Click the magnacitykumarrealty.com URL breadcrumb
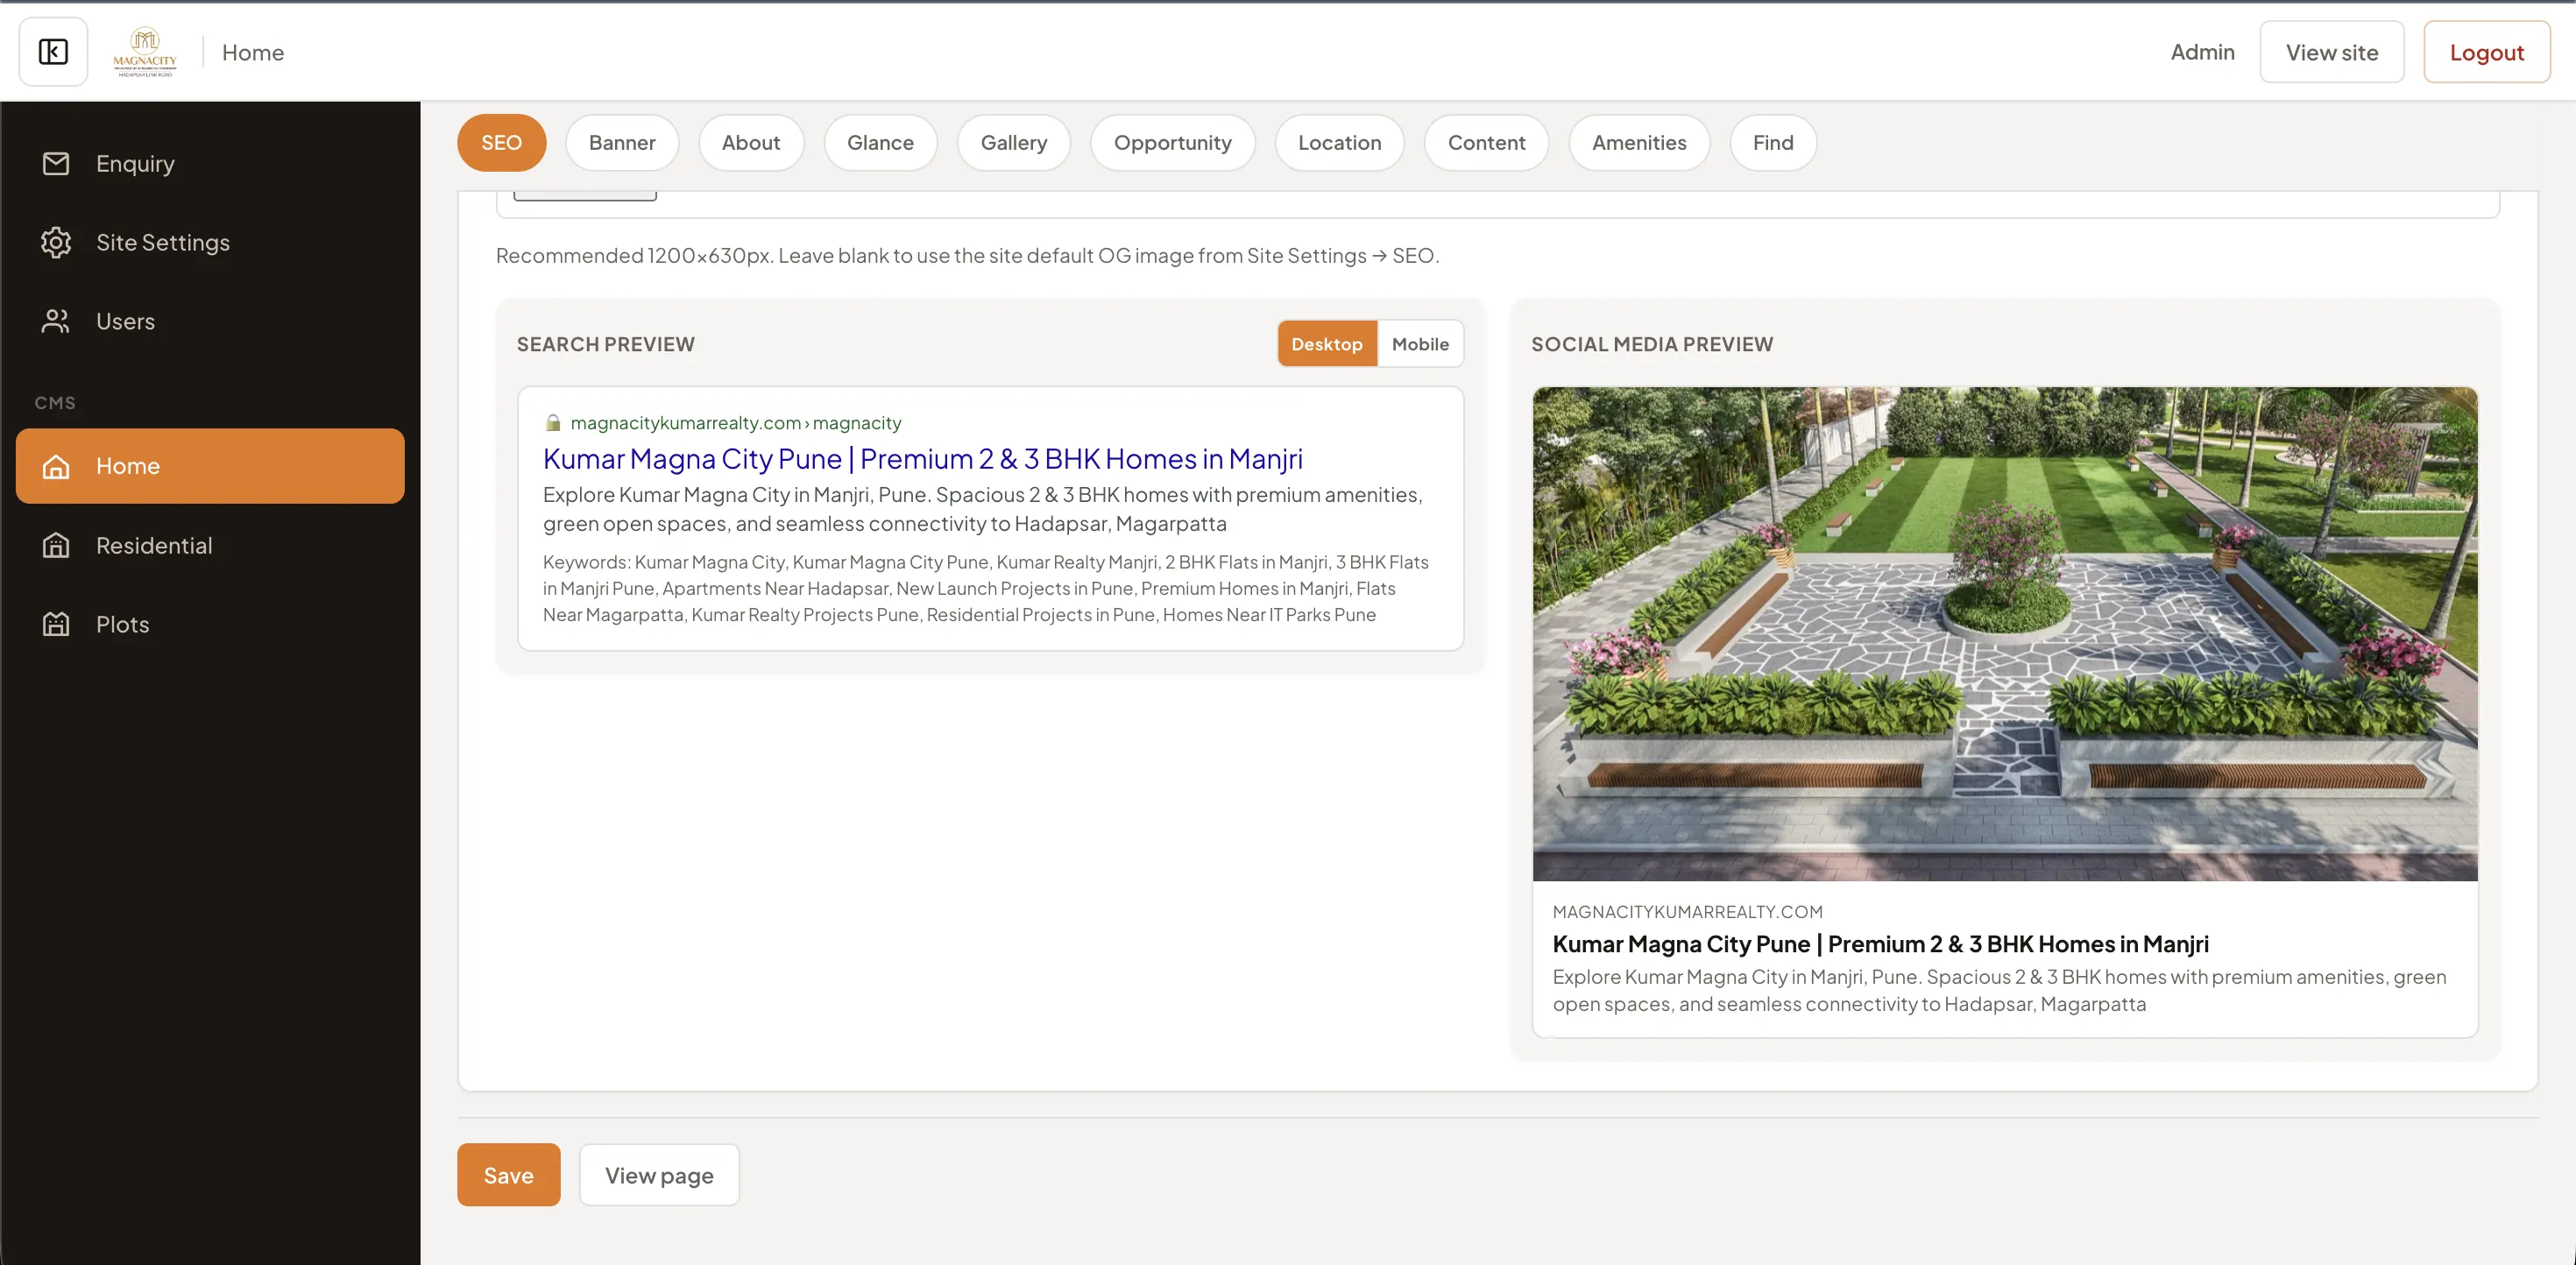Screen dimensions: 2576x1265 [736, 423]
